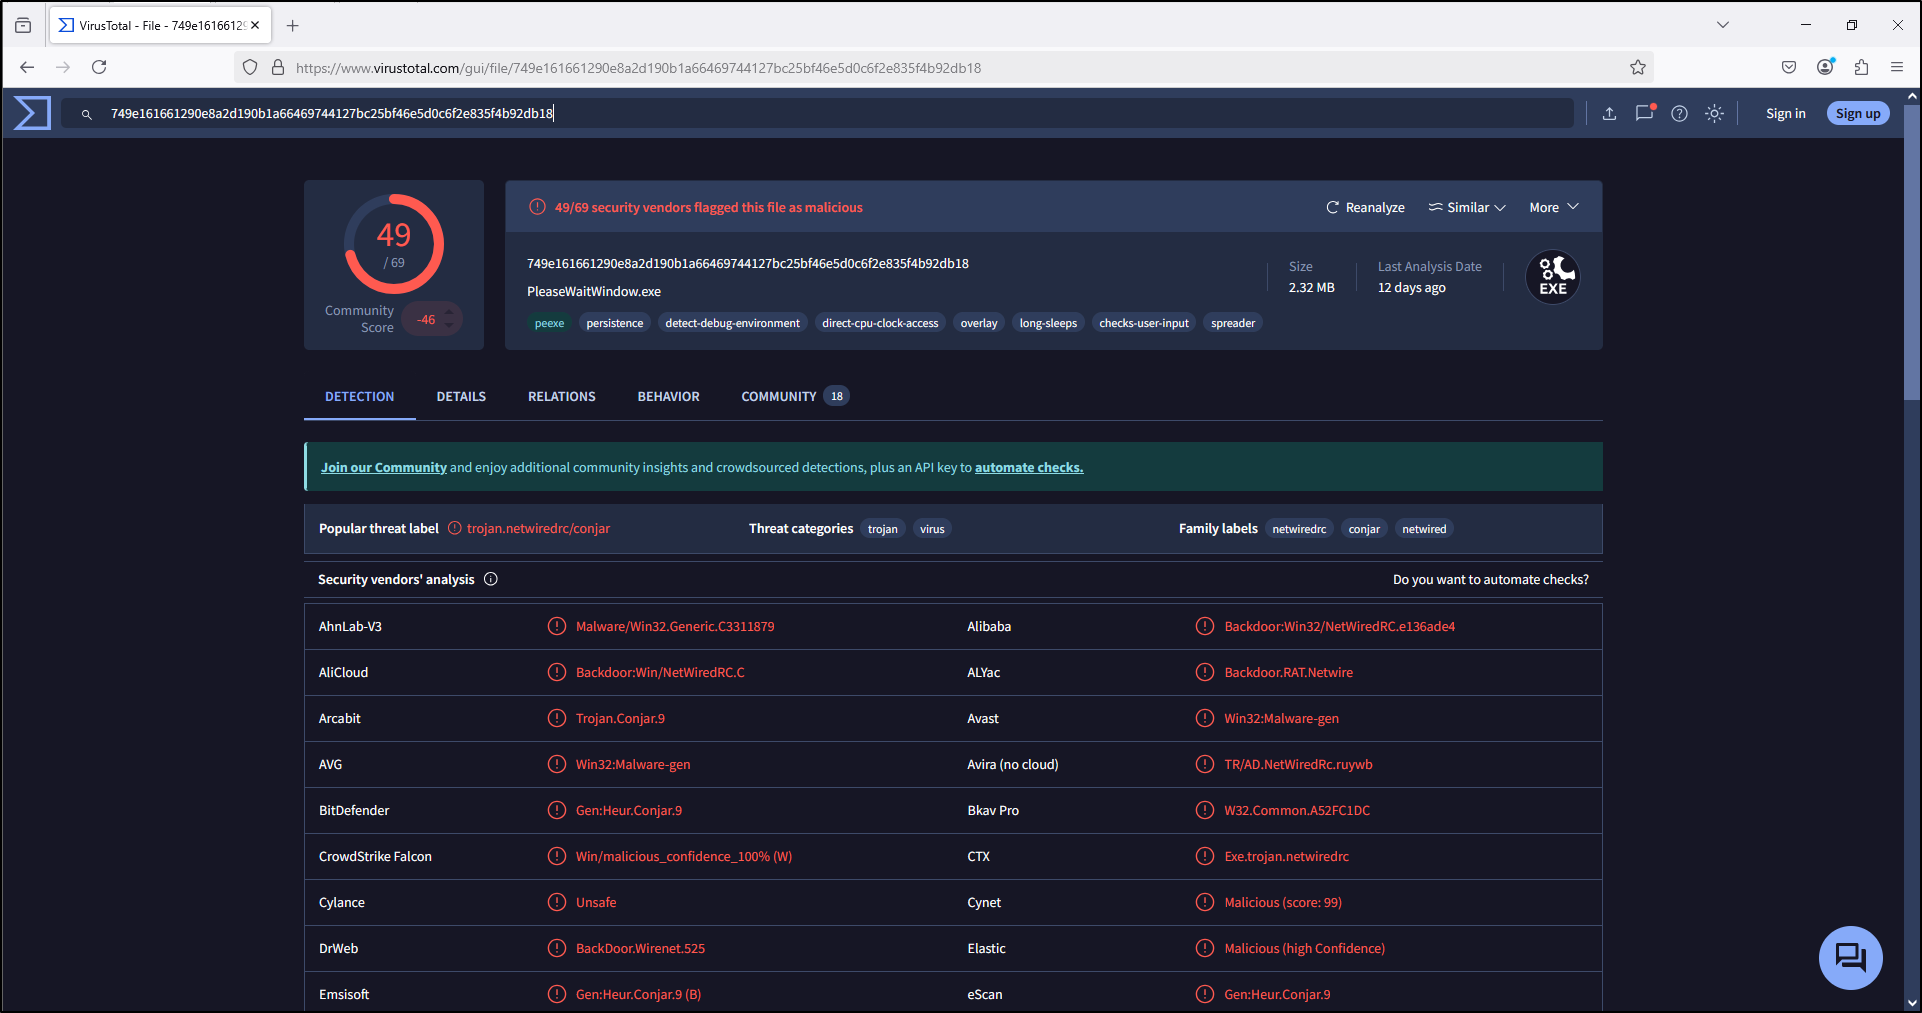Follow the Join our Community link

(384, 467)
